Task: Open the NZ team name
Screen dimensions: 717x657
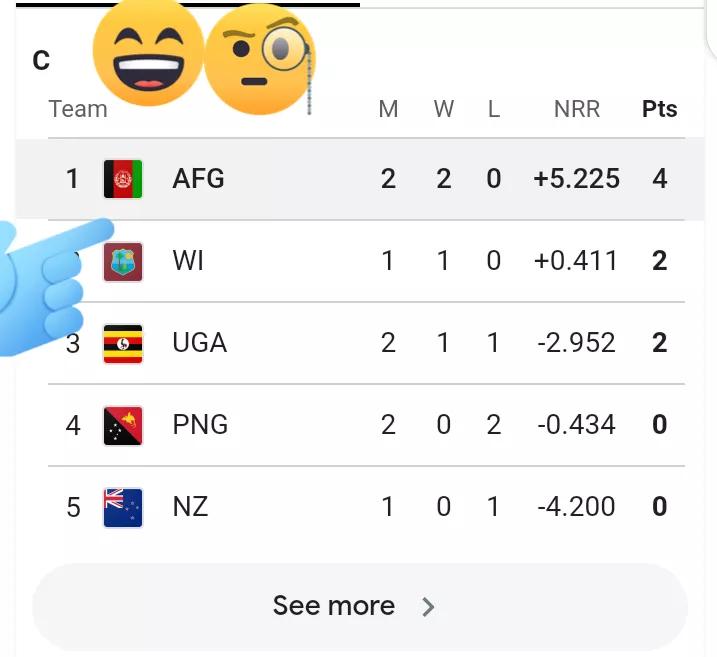Action: [x=190, y=507]
